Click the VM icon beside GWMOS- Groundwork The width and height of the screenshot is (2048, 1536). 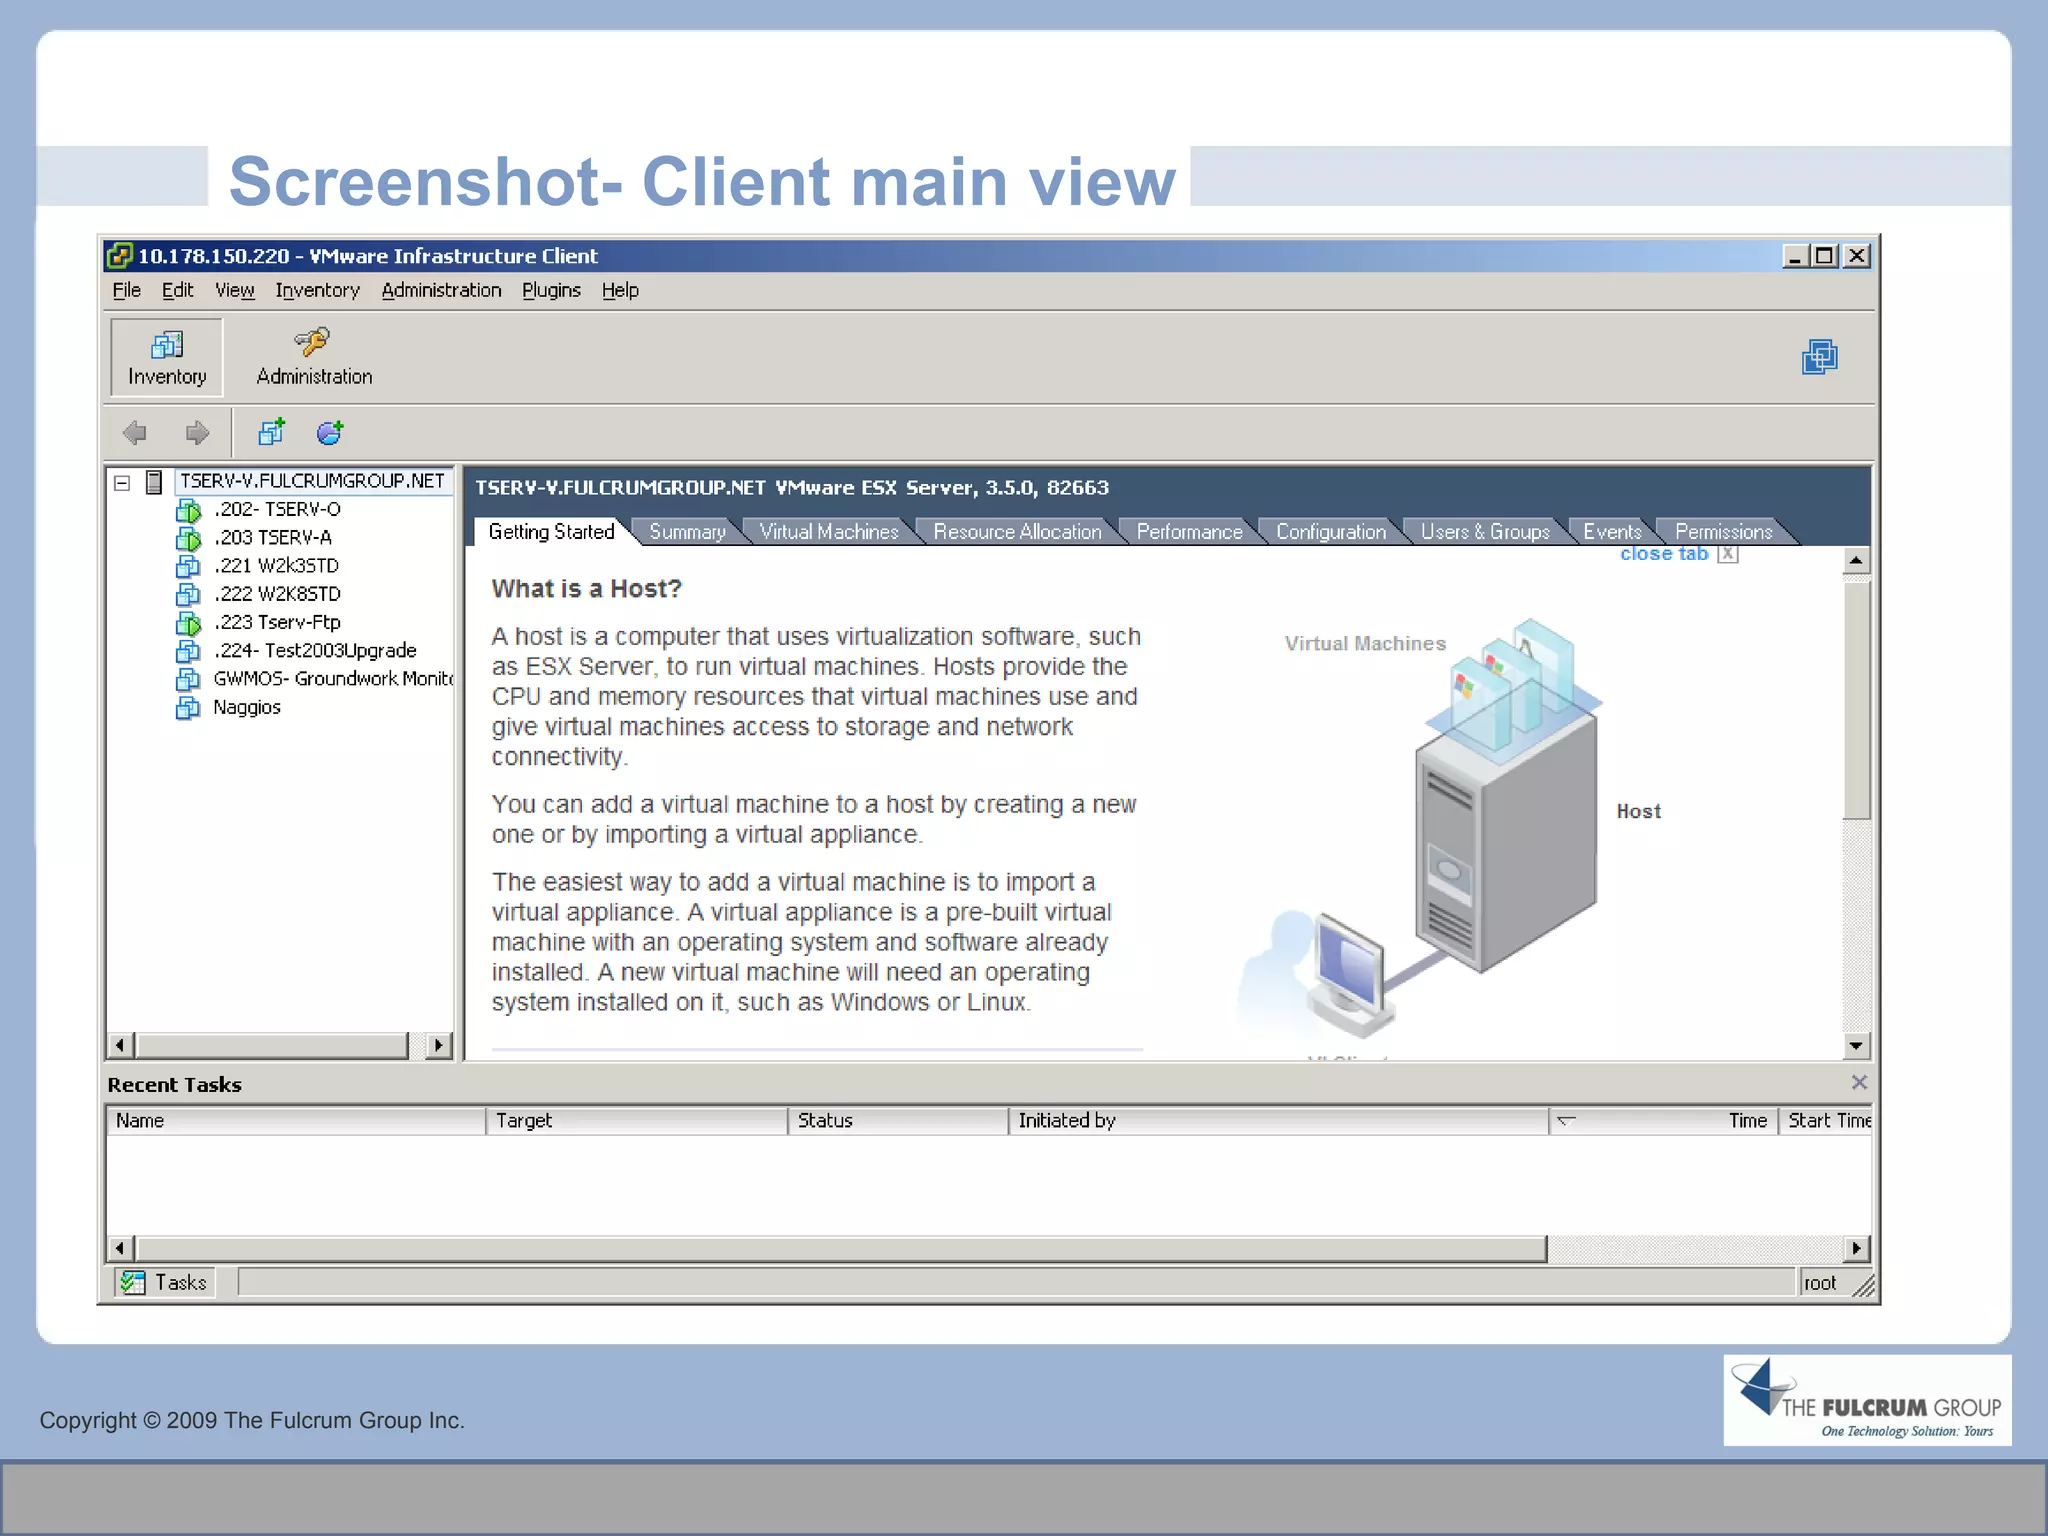(188, 680)
